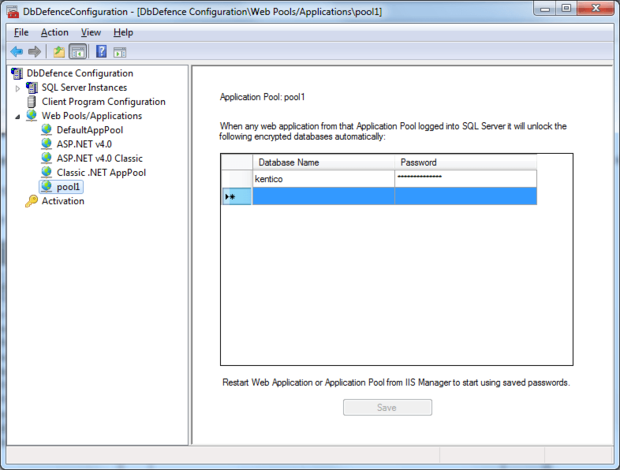Select the Classic .NET AppPool item
Screen dimensions: 620x470
(x=102, y=172)
